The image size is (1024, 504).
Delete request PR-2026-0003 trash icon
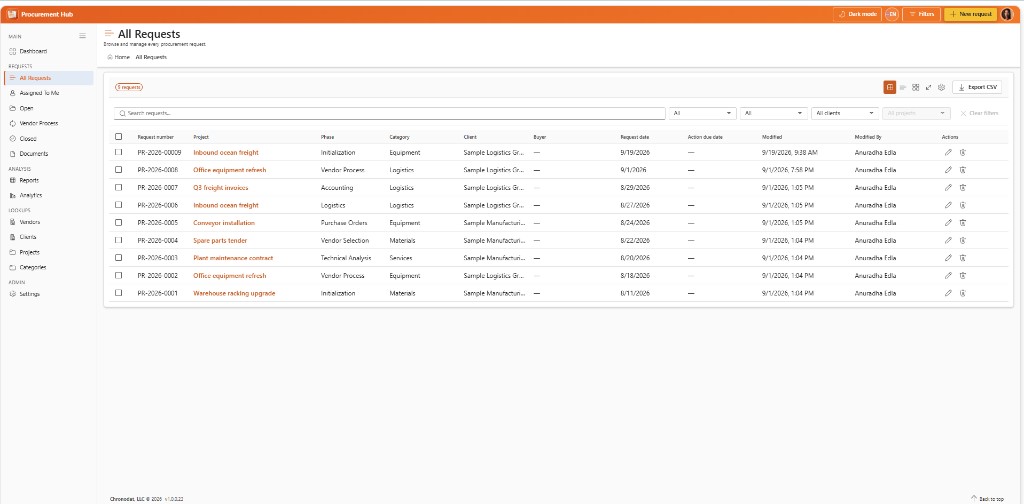(x=963, y=258)
